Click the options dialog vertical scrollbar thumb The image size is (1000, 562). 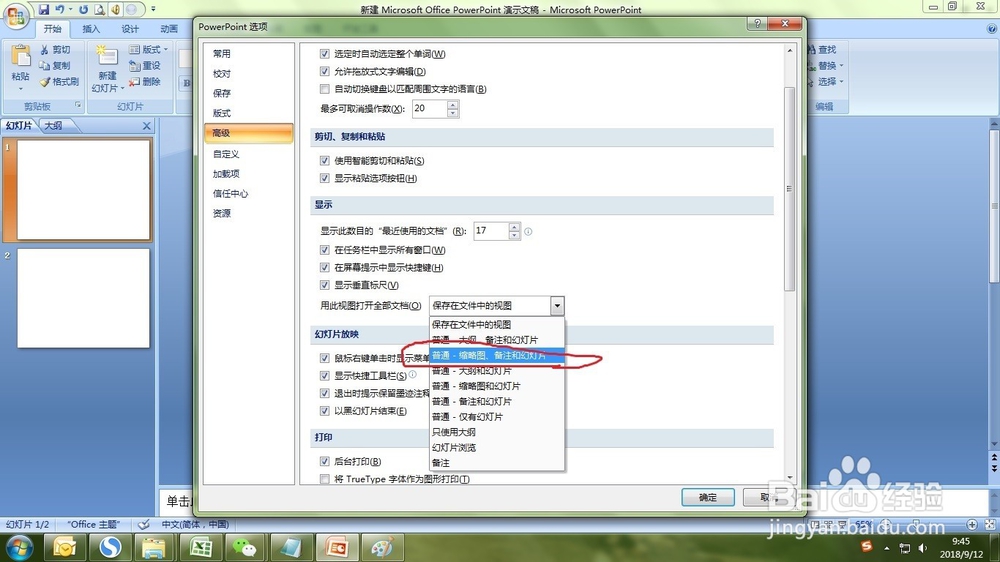pos(790,189)
